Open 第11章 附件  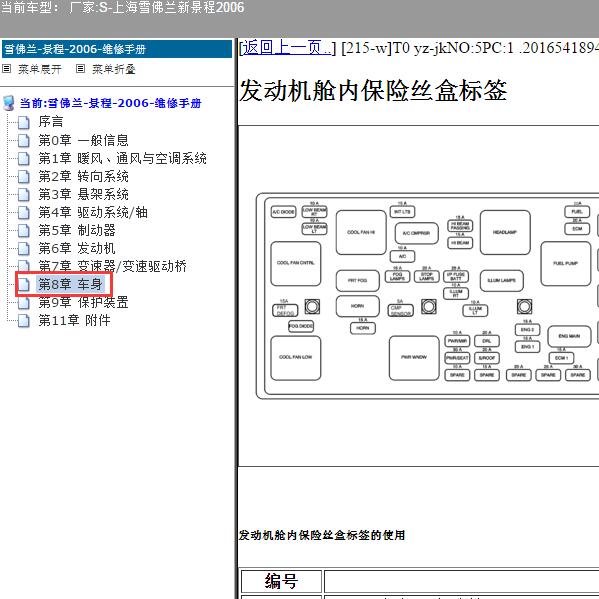(74, 320)
